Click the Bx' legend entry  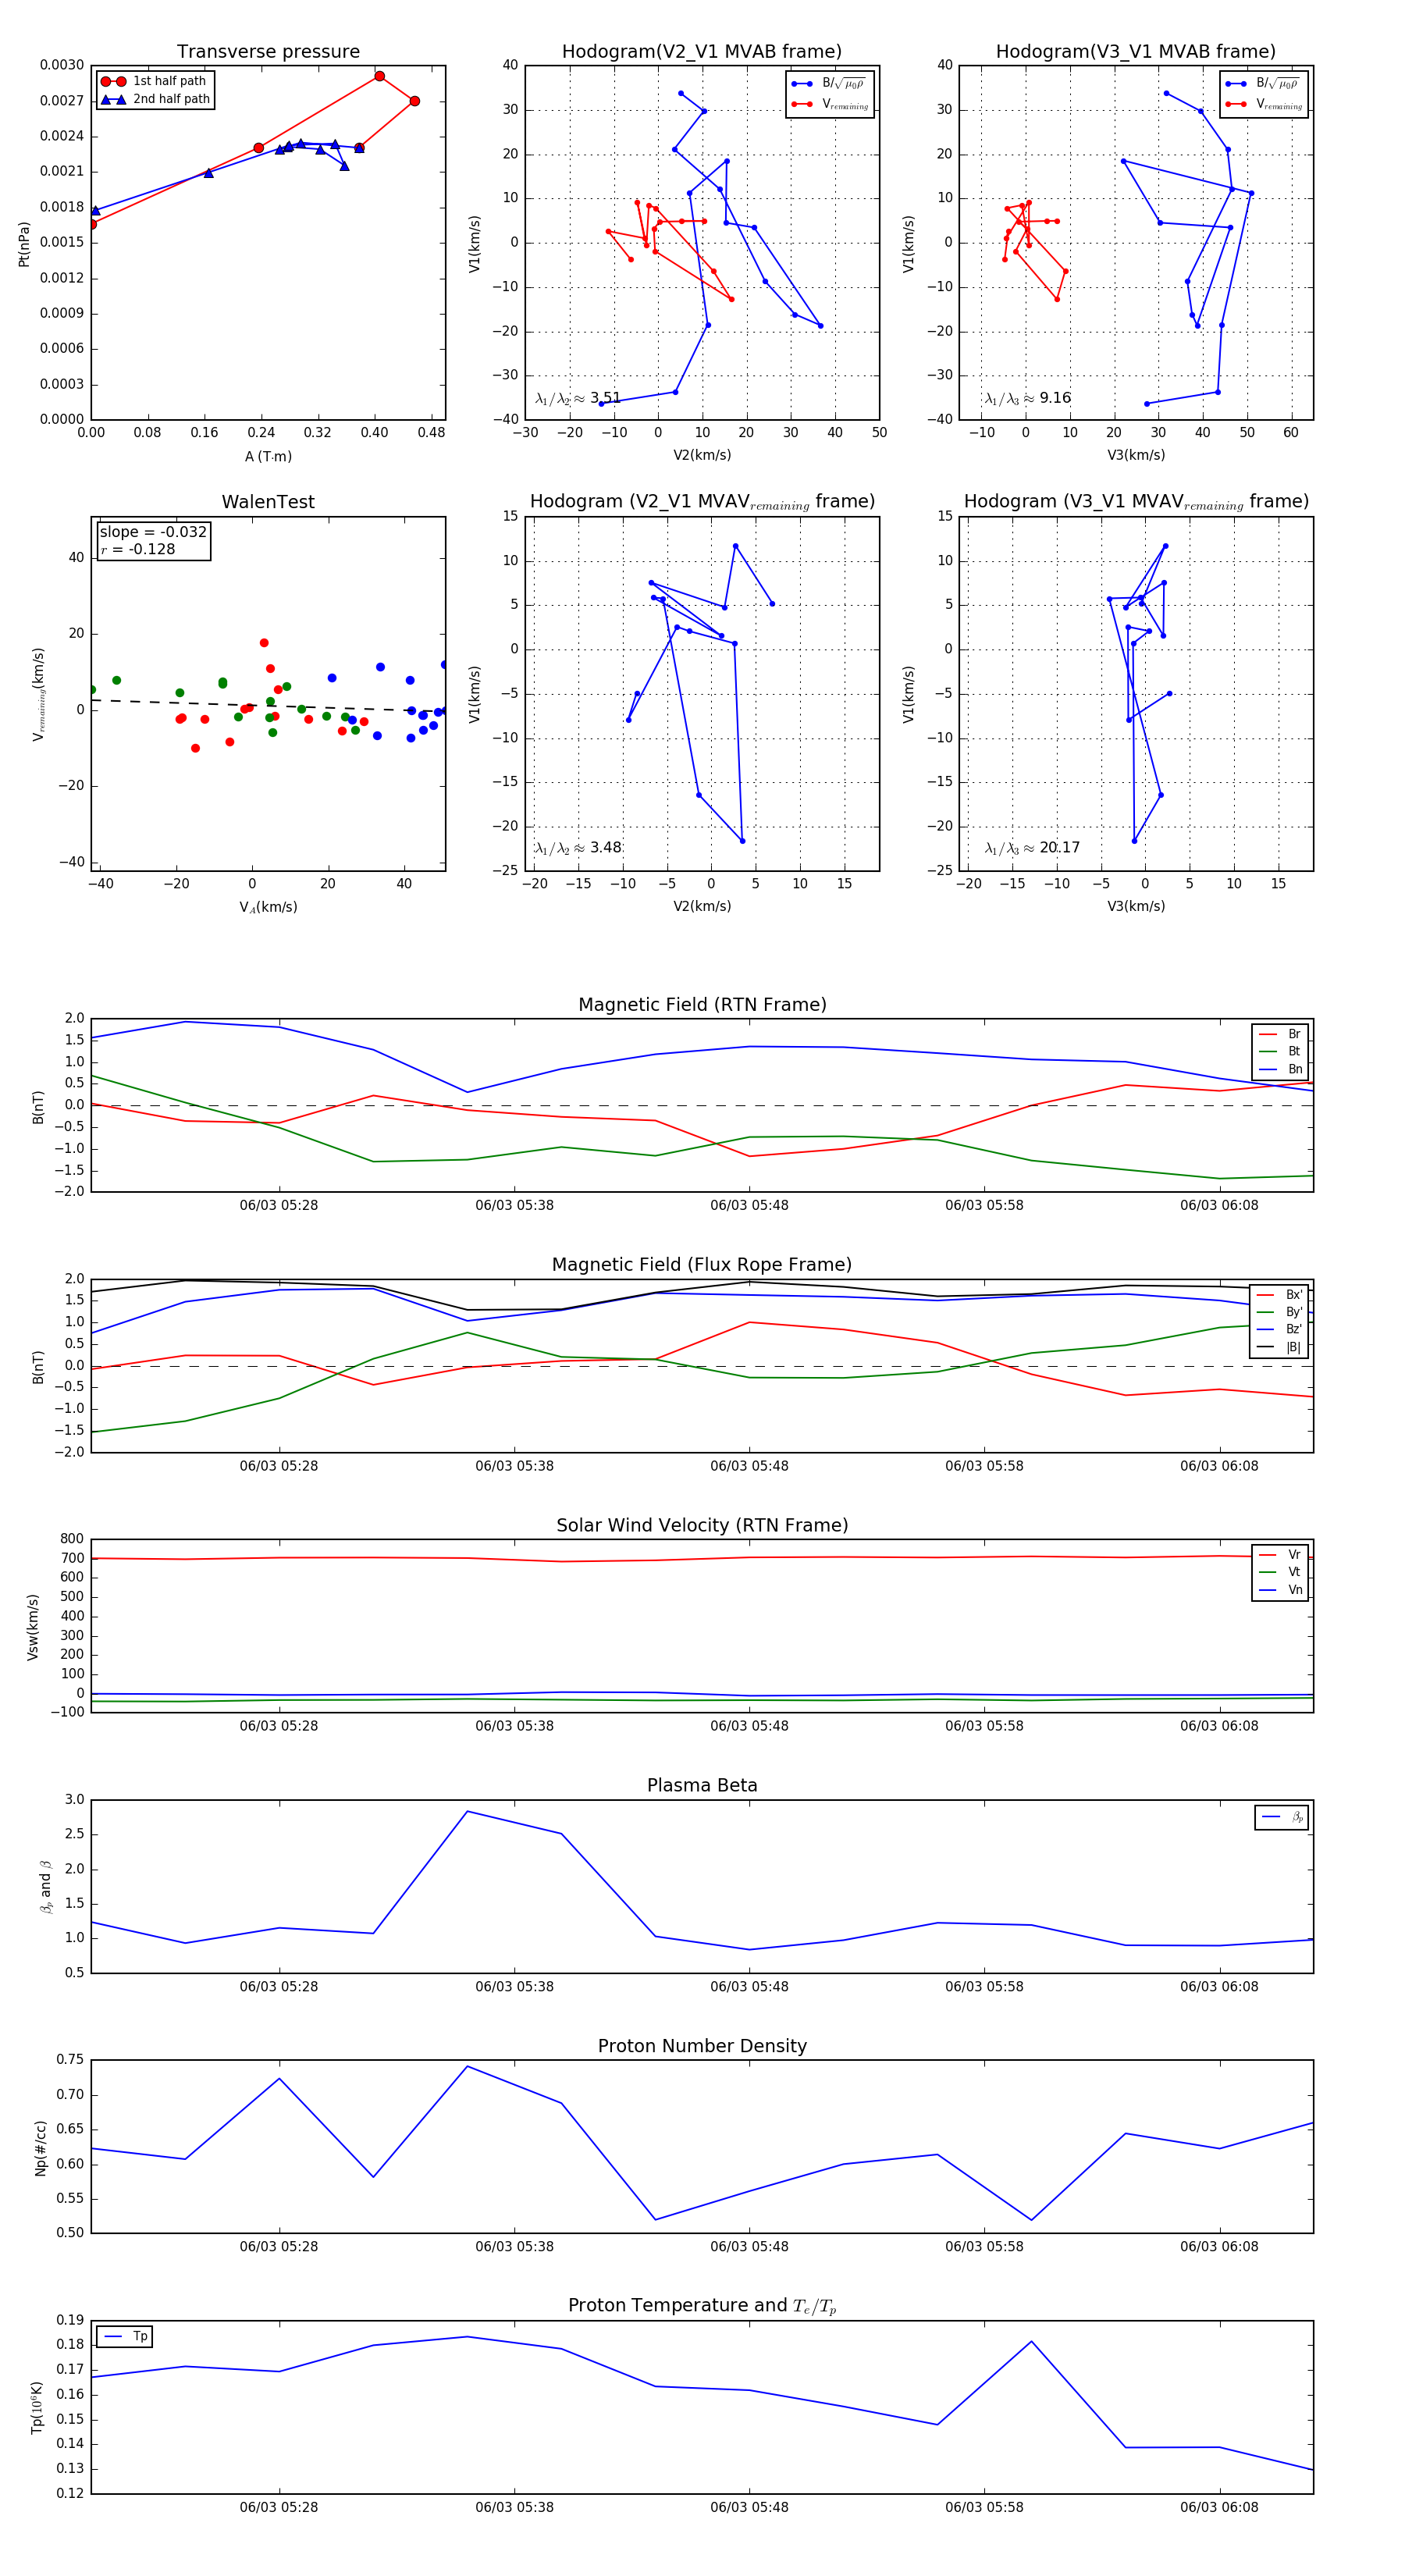click(x=1280, y=1295)
